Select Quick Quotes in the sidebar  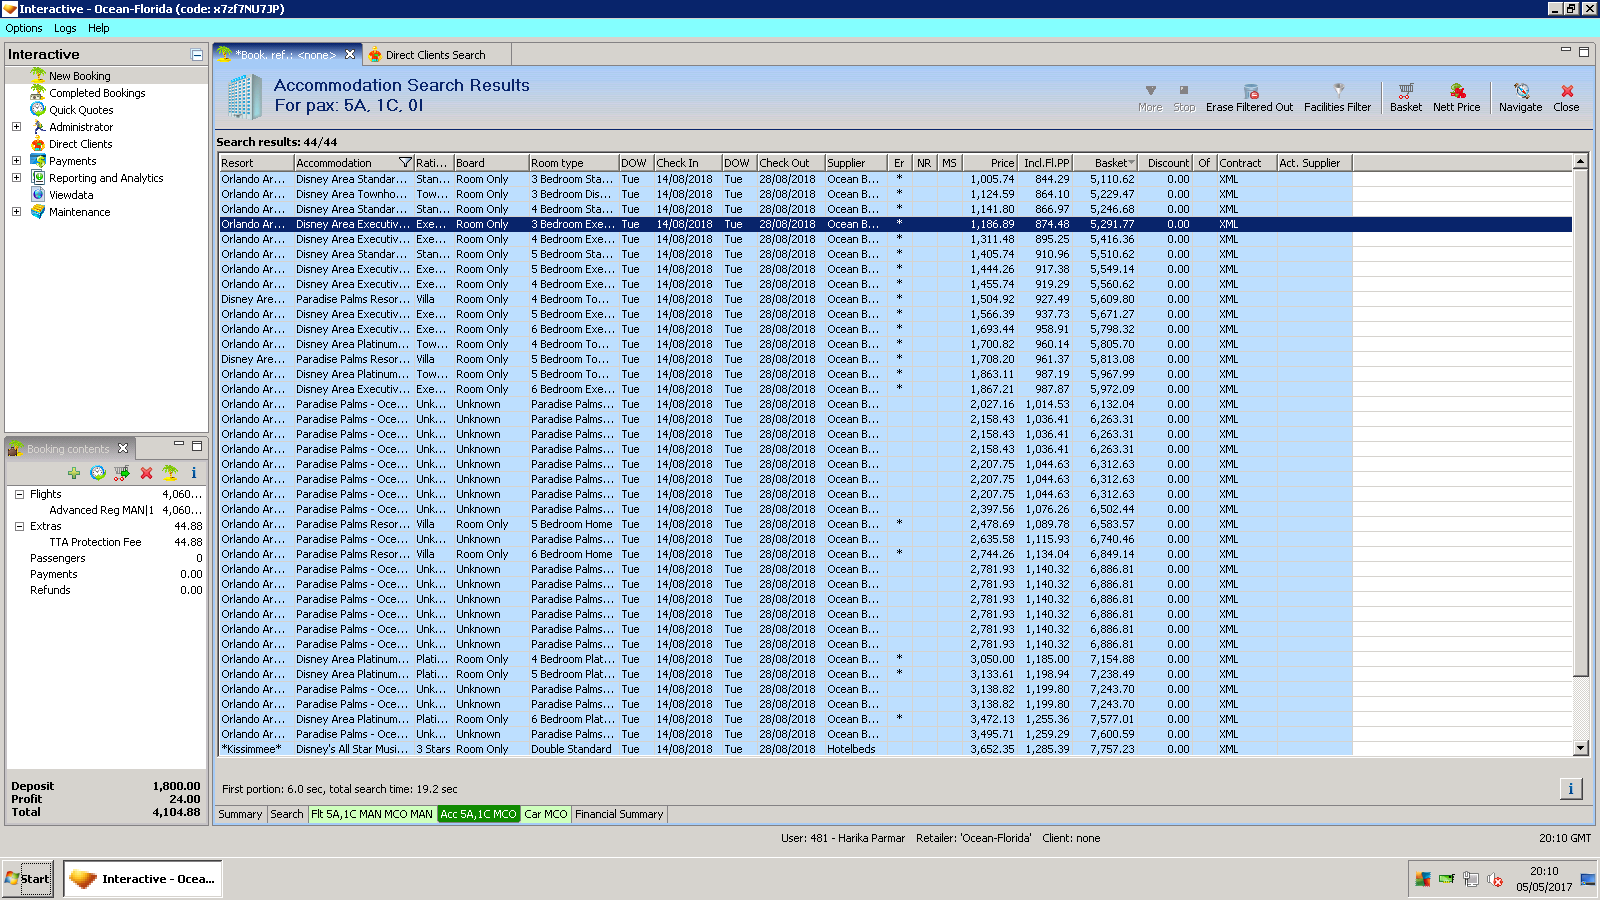pyautogui.click(x=81, y=110)
